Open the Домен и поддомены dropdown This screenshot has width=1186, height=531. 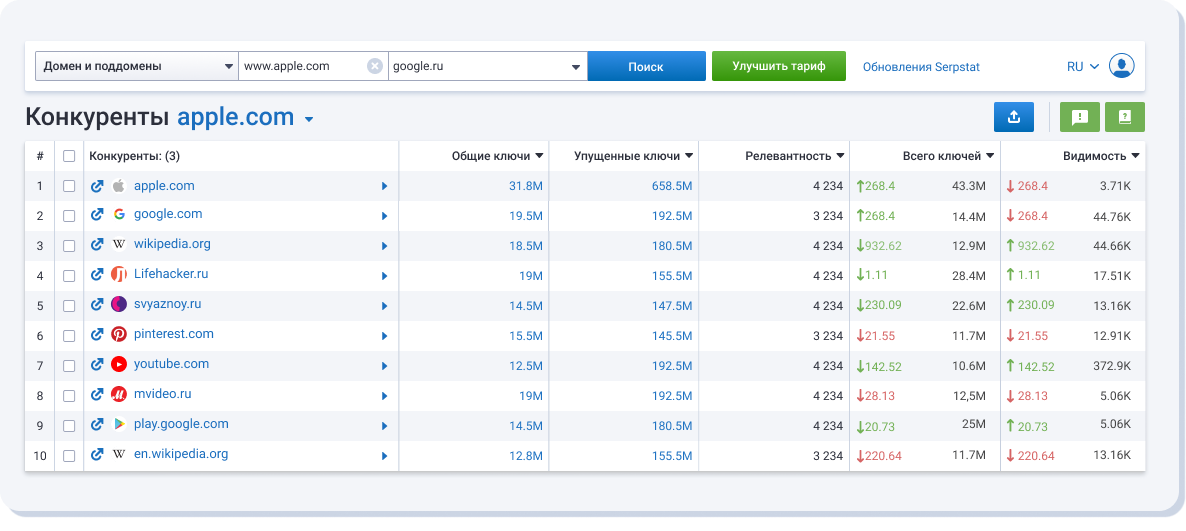pos(136,67)
